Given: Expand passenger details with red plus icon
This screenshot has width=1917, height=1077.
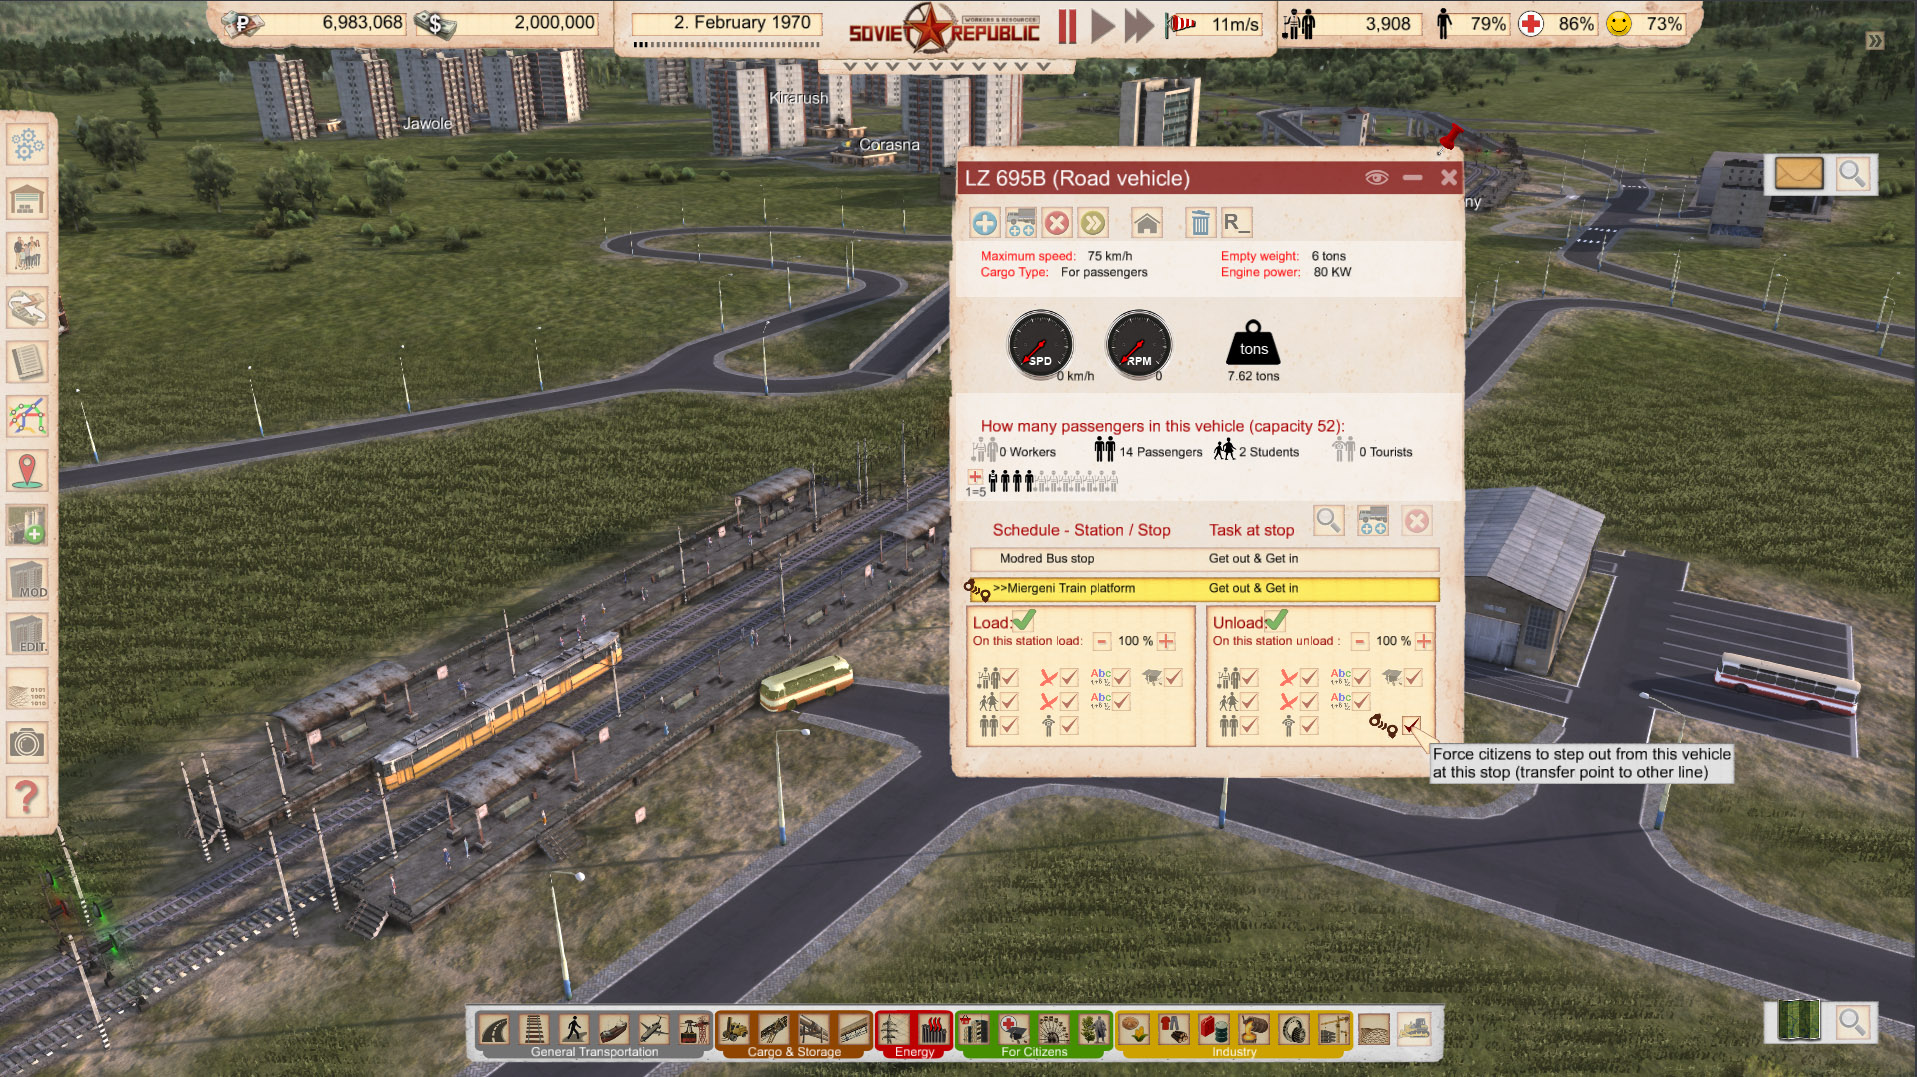Looking at the screenshot, I should pos(975,477).
